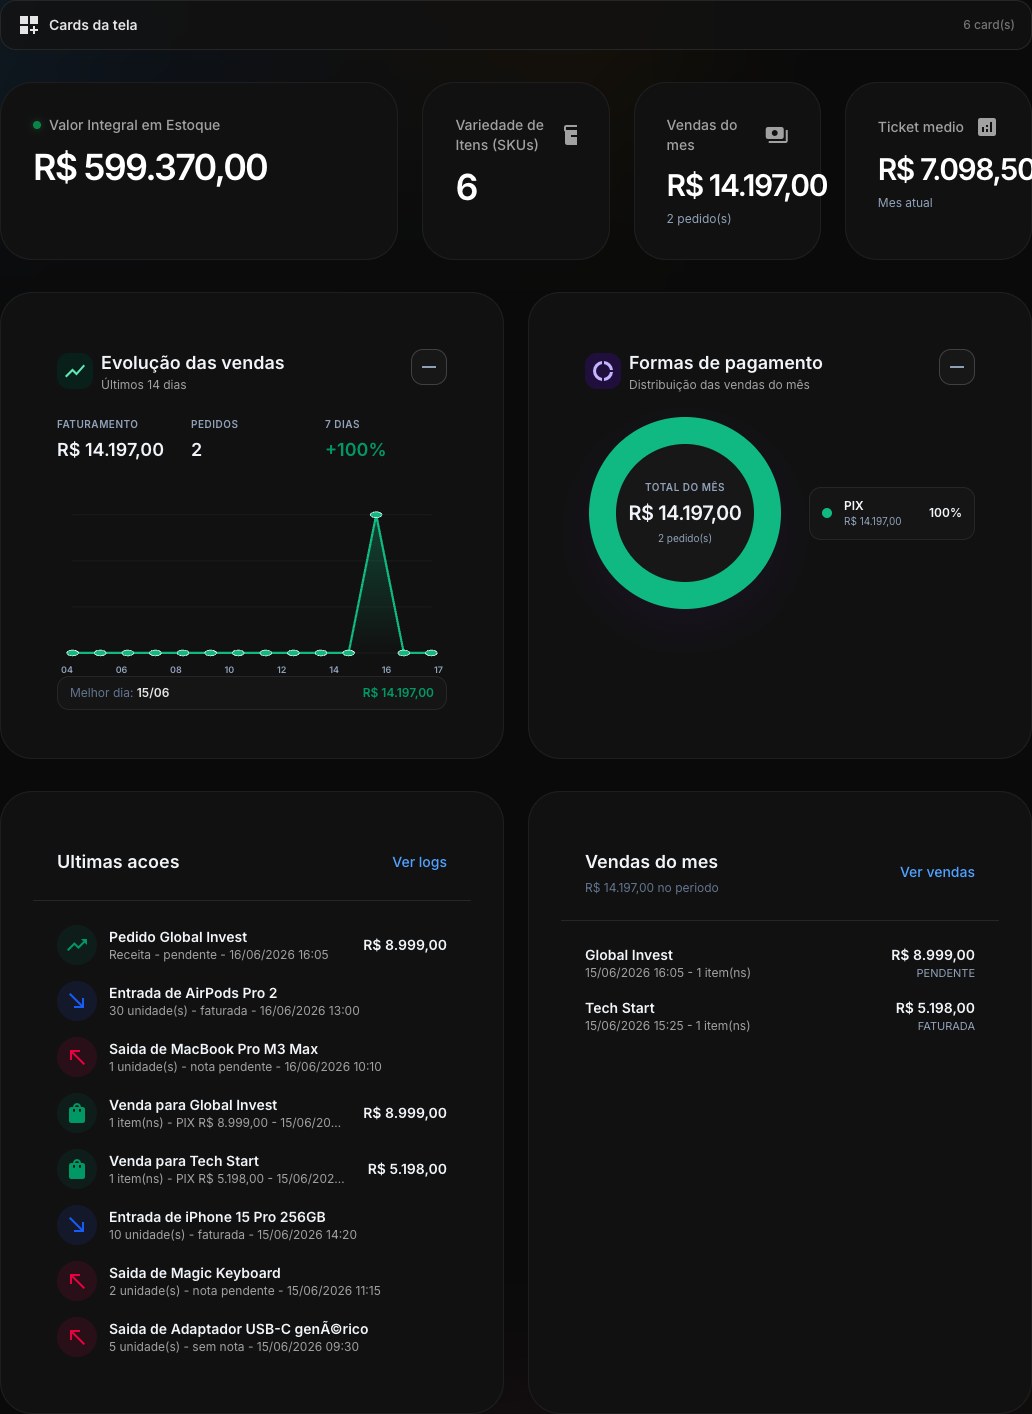Open the Tech Start sale row marked FATURADA
This screenshot has height=1414, width=1032.
pyautogui.click(x=780, y=1017)
